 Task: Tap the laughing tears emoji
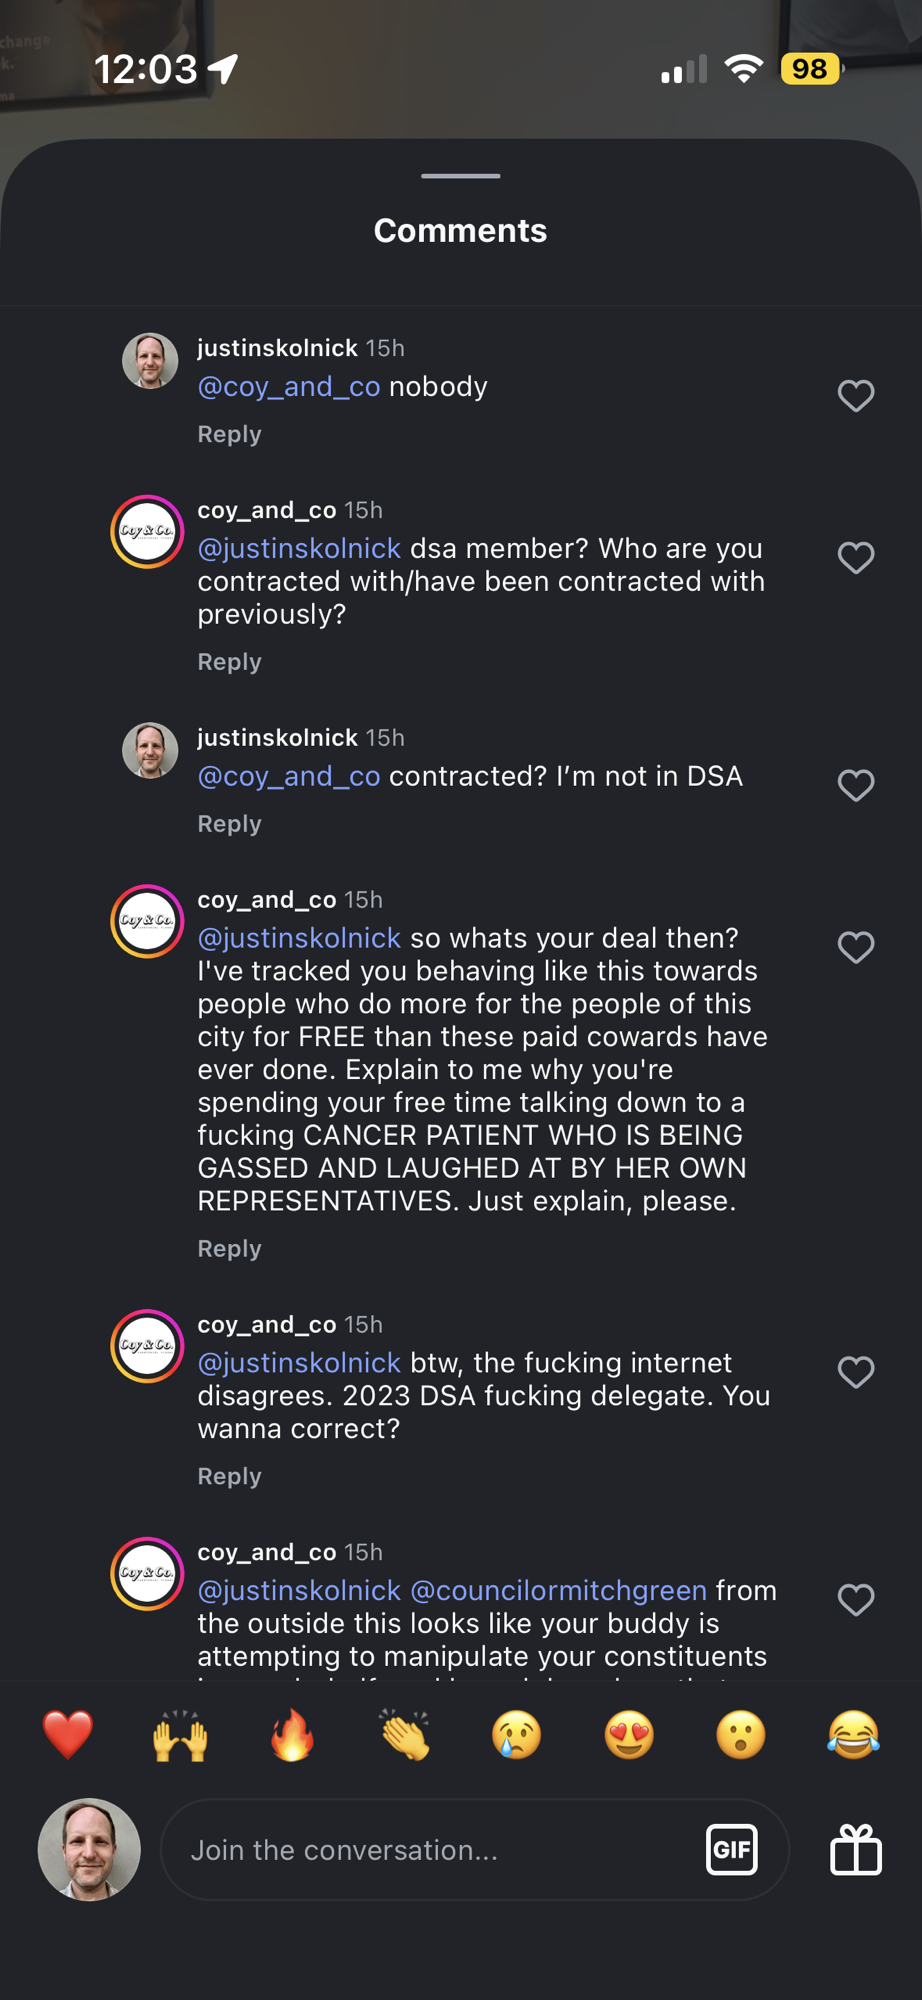pos(853,1734)
